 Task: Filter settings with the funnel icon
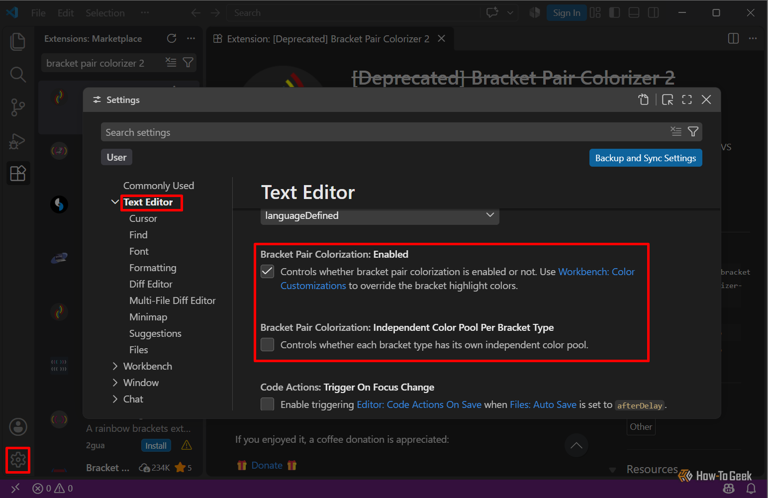click(693, 131)
